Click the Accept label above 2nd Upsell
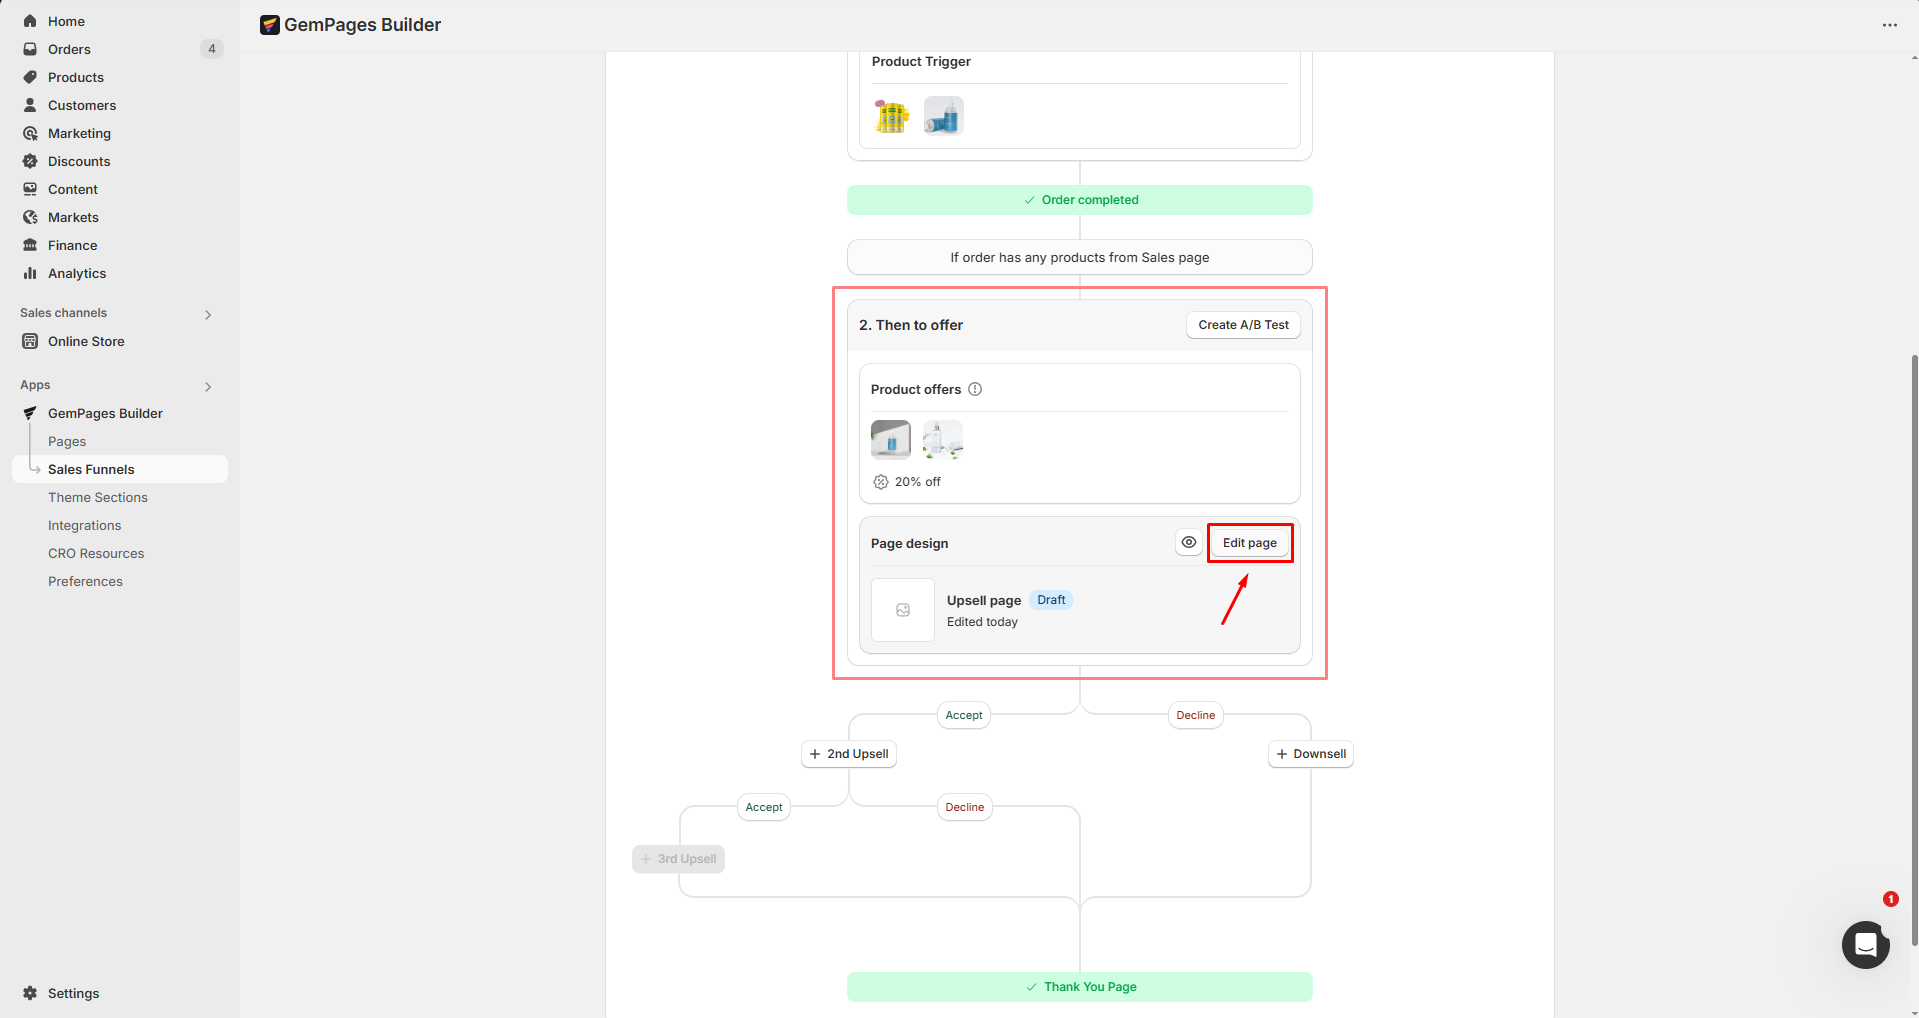This screenshot has height=1018, width=1919. (x=964, y=715)
